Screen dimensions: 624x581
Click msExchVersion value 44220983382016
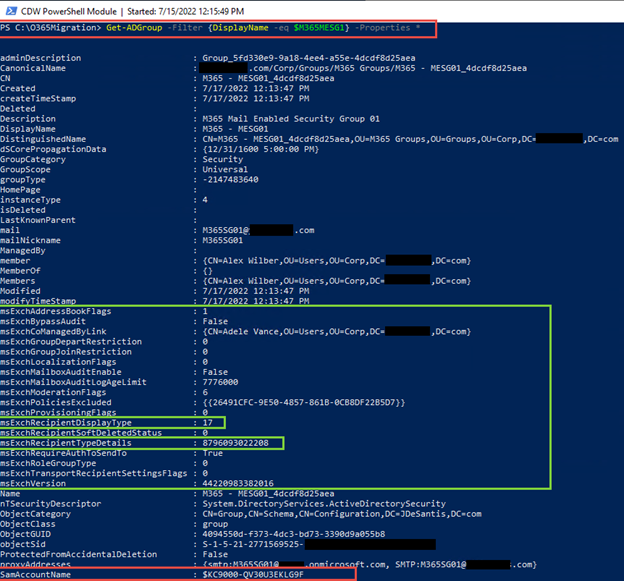pos(238,484)
